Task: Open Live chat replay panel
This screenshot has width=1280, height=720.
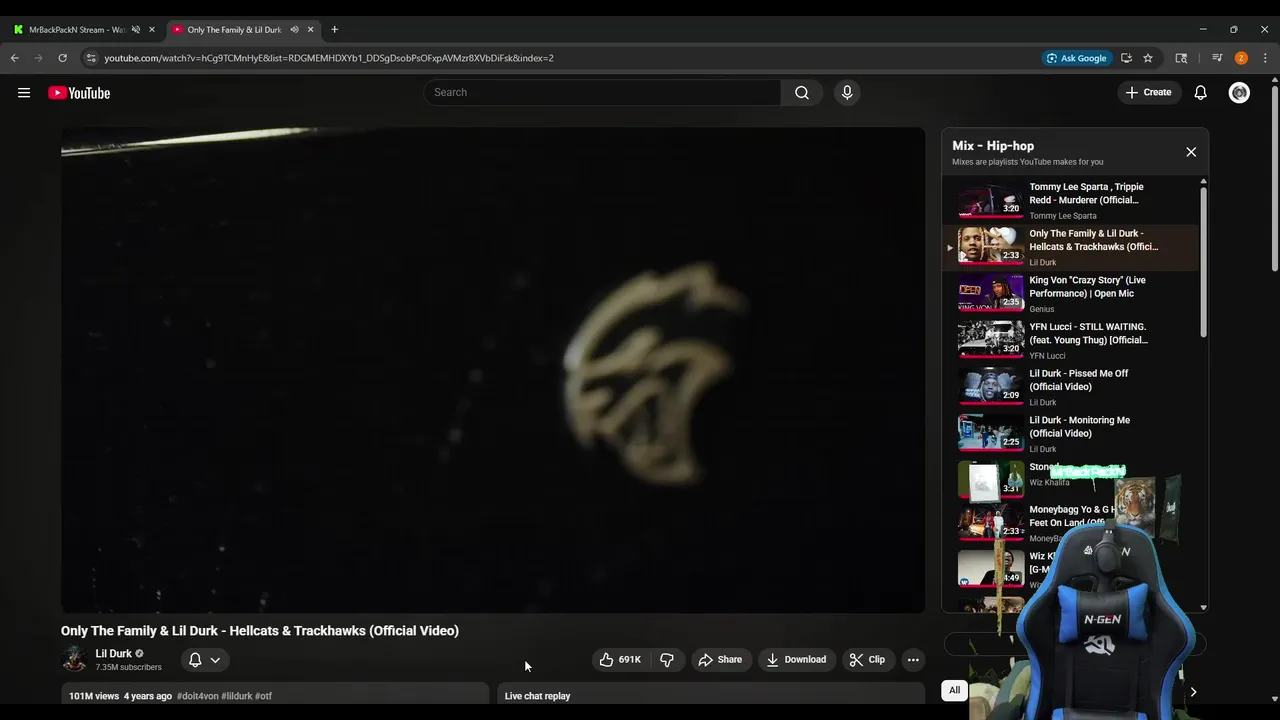Action: pos(711,696)
